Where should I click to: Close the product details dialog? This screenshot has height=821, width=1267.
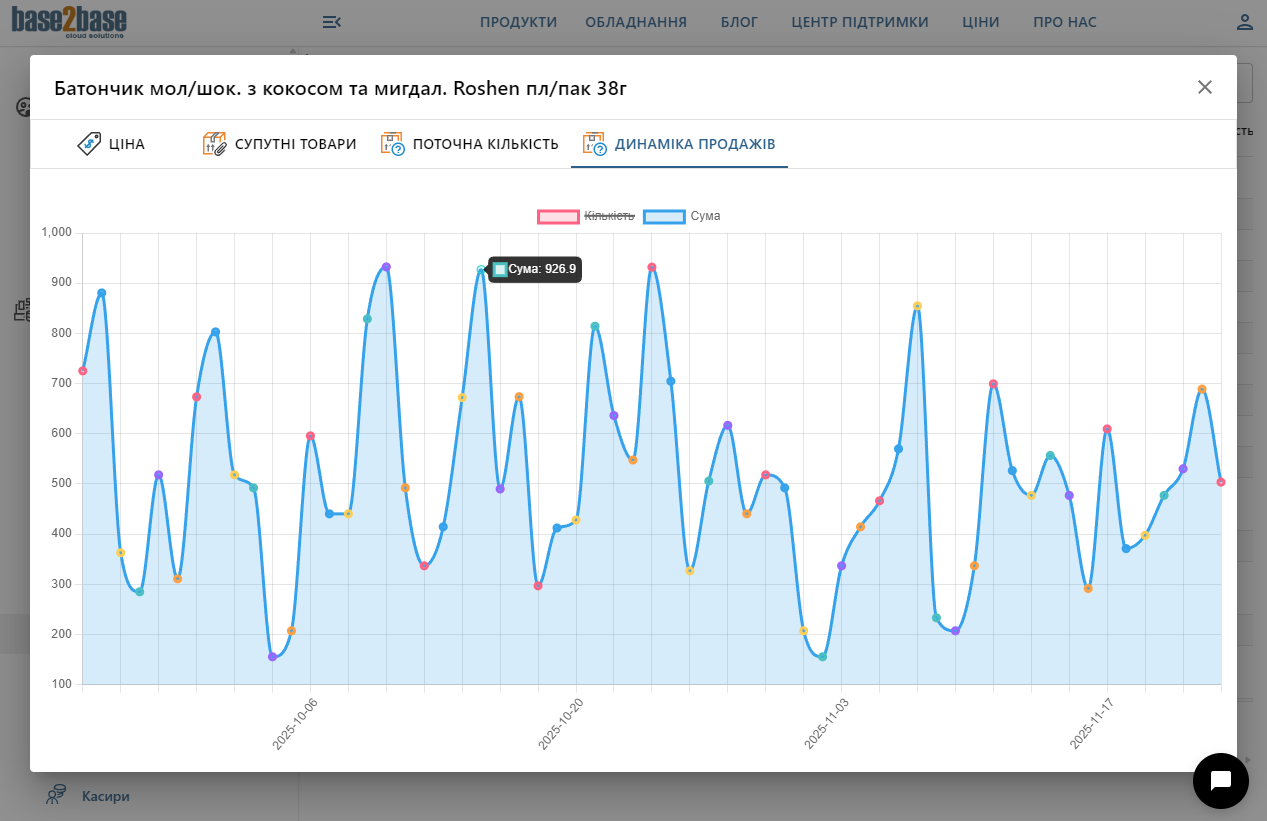tap(1204, 87)
